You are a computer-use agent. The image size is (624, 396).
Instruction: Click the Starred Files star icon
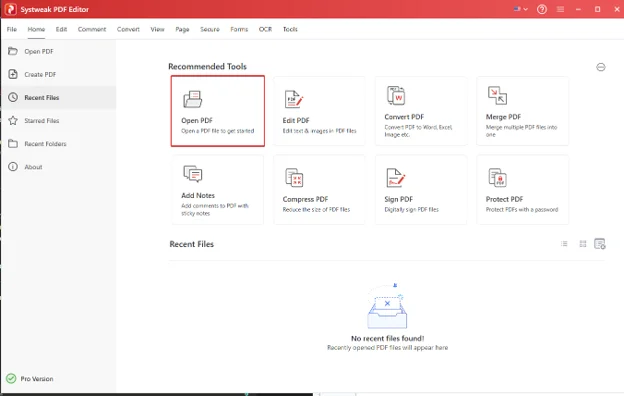[x=13, y=120]
